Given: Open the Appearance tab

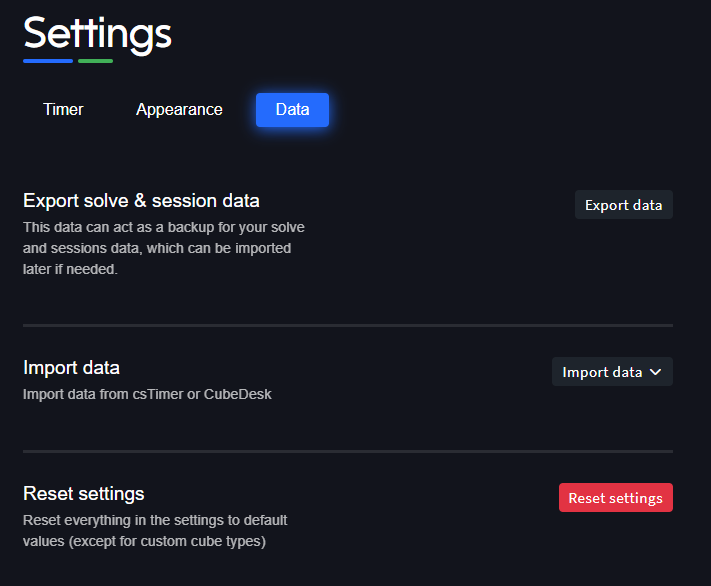Looking at the screenshot, I should (179, 110).
